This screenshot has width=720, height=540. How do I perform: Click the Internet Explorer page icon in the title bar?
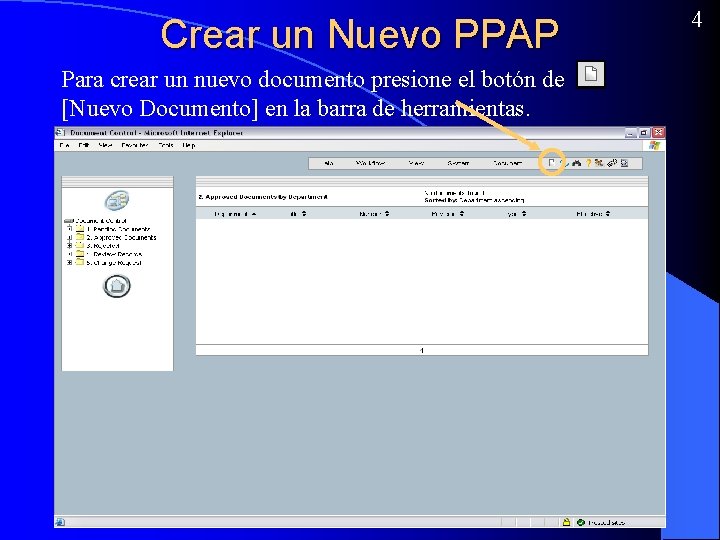click(60, 133)
